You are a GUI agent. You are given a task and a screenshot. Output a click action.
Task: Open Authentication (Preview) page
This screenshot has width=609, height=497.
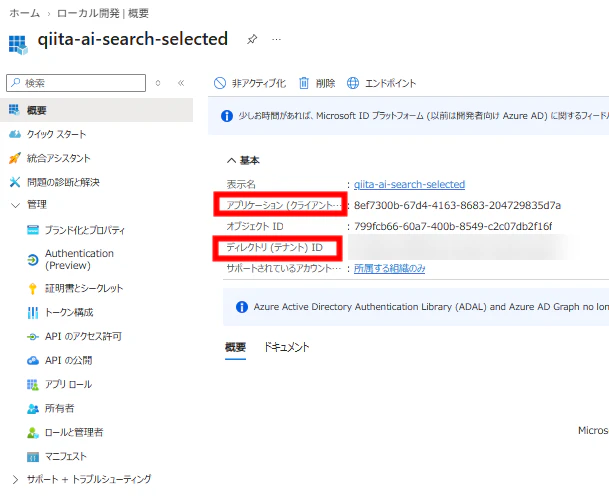coord(79,259)
